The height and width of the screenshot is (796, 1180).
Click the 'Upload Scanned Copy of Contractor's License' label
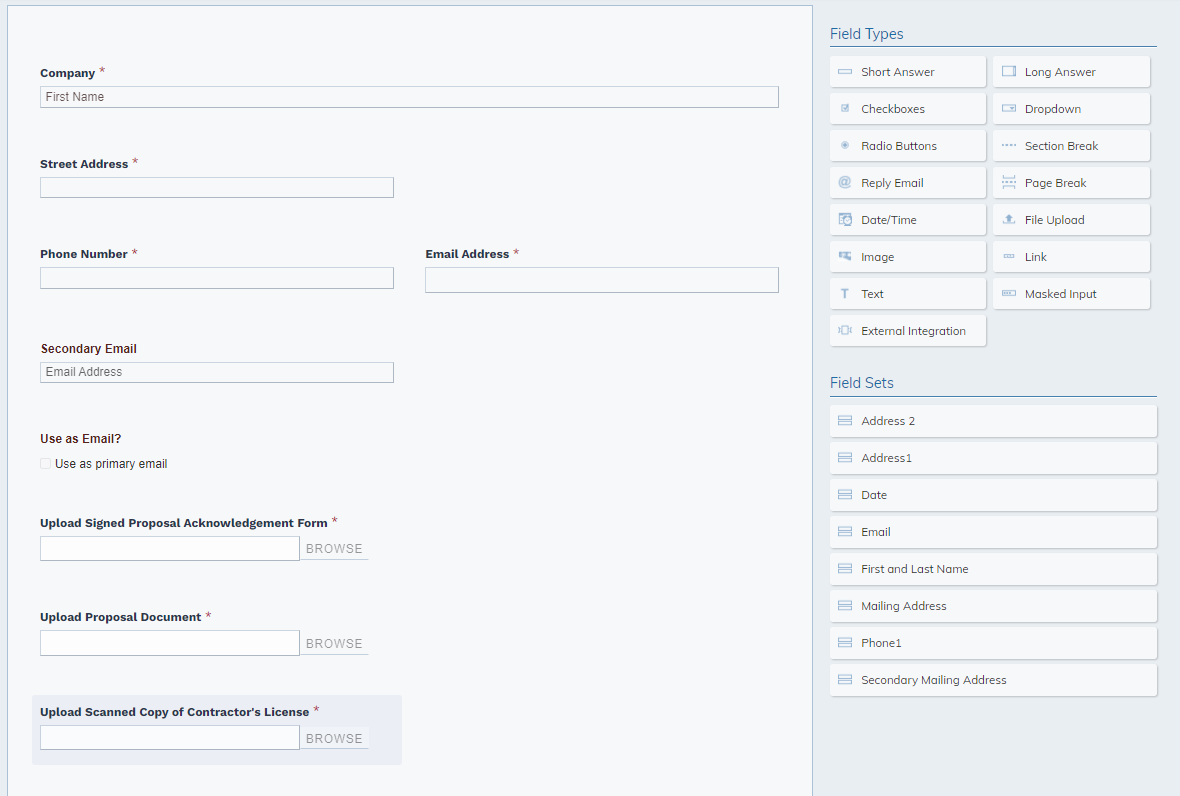click(175, 712)
